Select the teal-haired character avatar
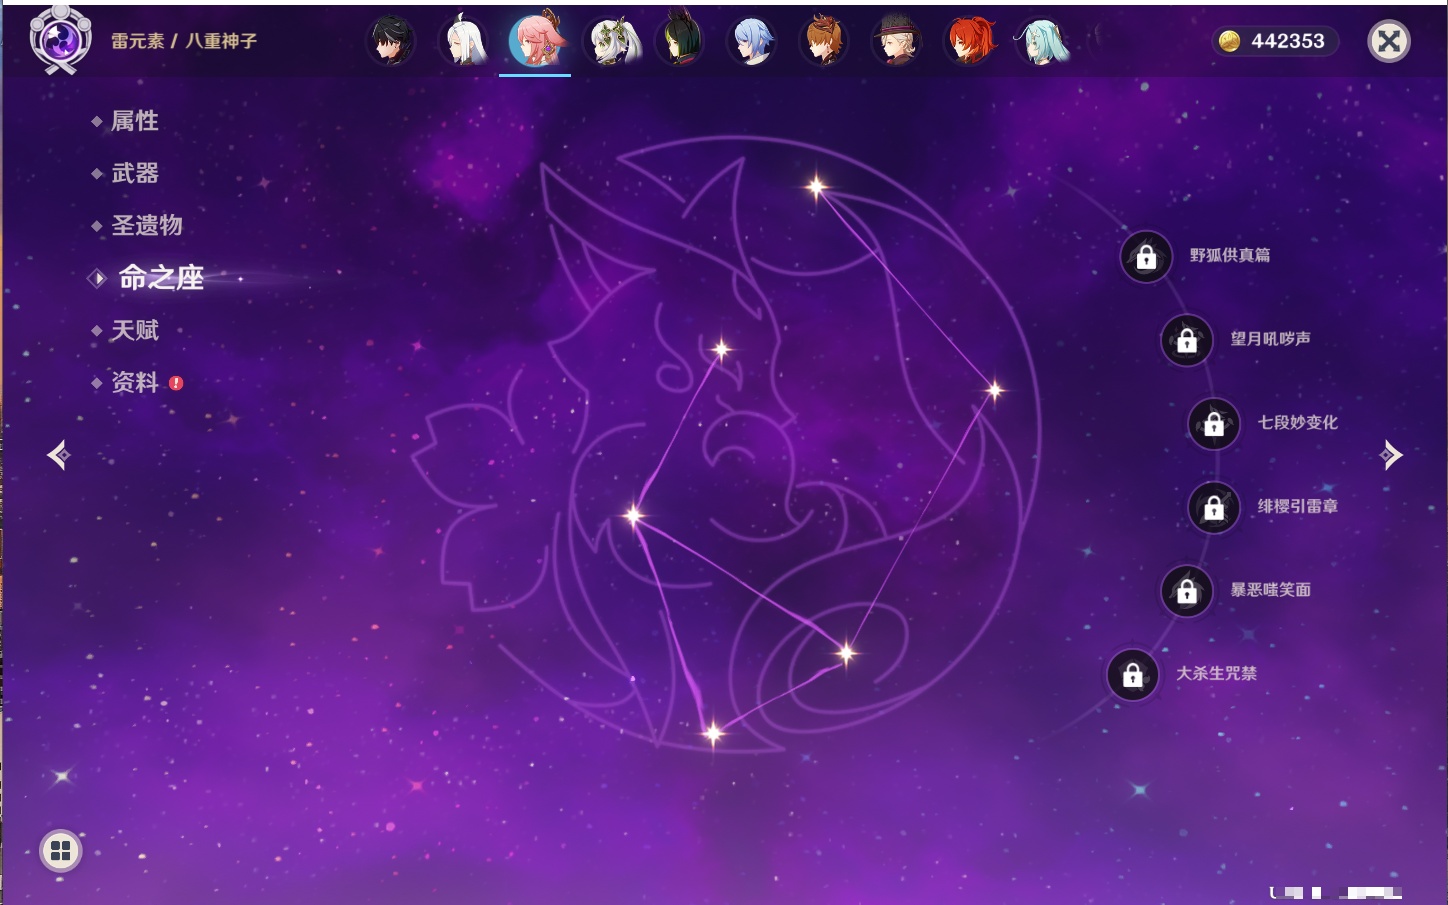Viewport: 1448px width, 905px height. tap(1042, 41)
